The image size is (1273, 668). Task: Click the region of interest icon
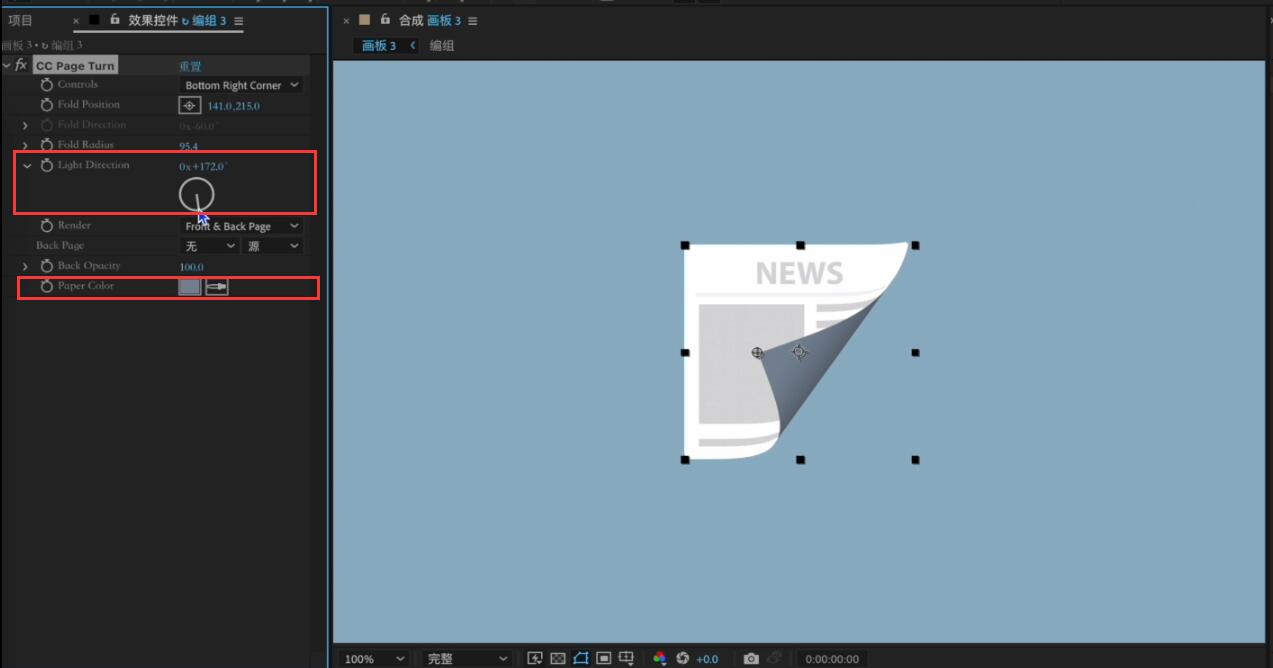[x=604, y=658]
